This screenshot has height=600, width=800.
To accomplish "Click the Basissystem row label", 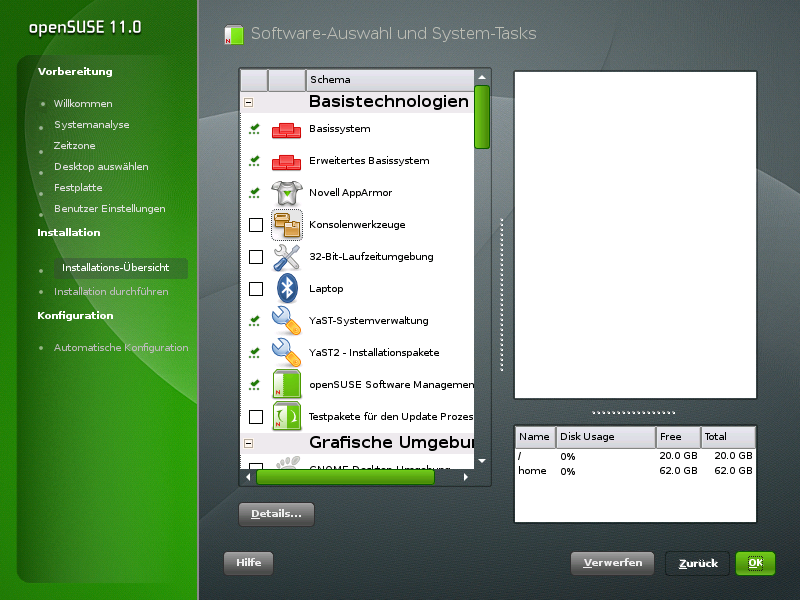I will 340,129.
